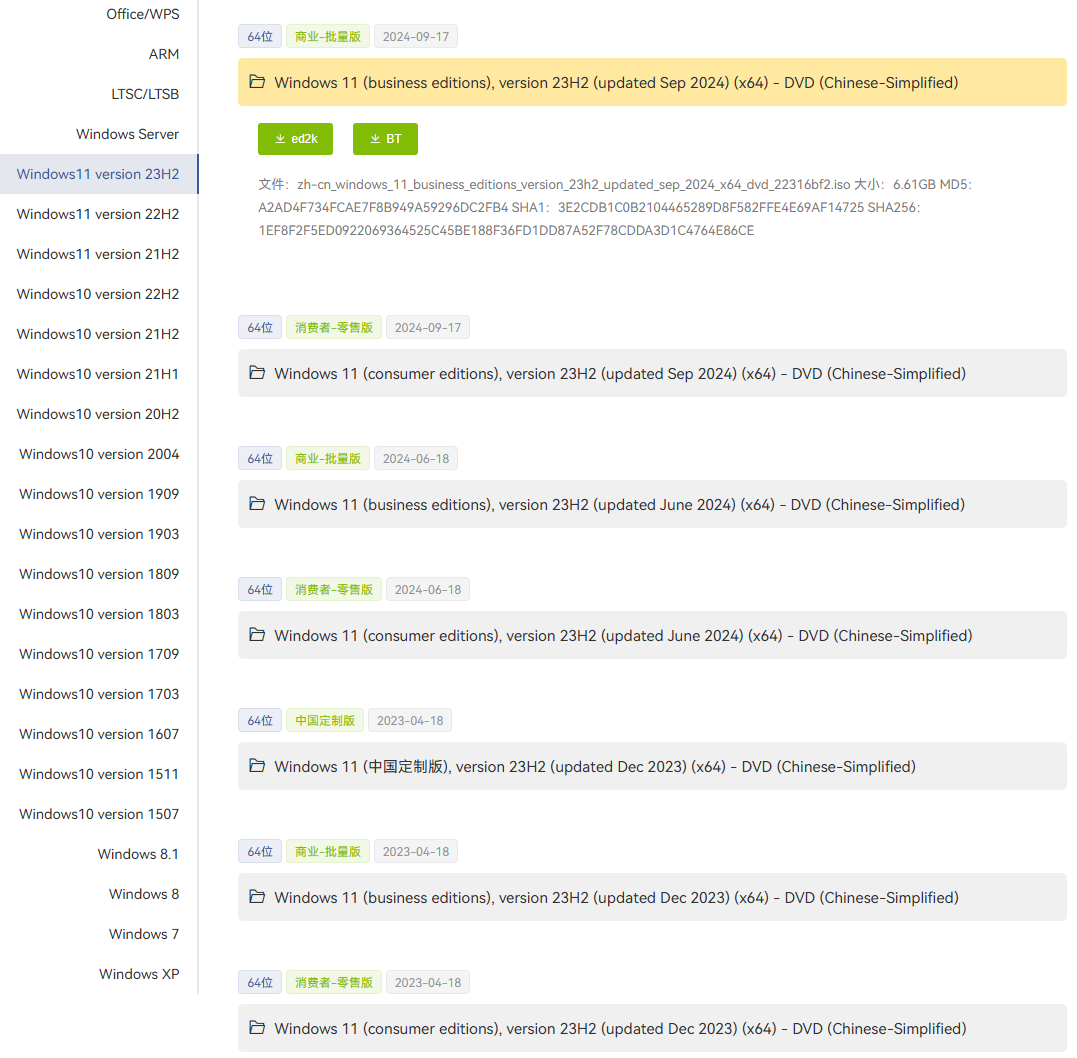Select Windows10 version 1903 in sidebar
The height and width of the screenshot is (1058, 1077).
[98, 534]
